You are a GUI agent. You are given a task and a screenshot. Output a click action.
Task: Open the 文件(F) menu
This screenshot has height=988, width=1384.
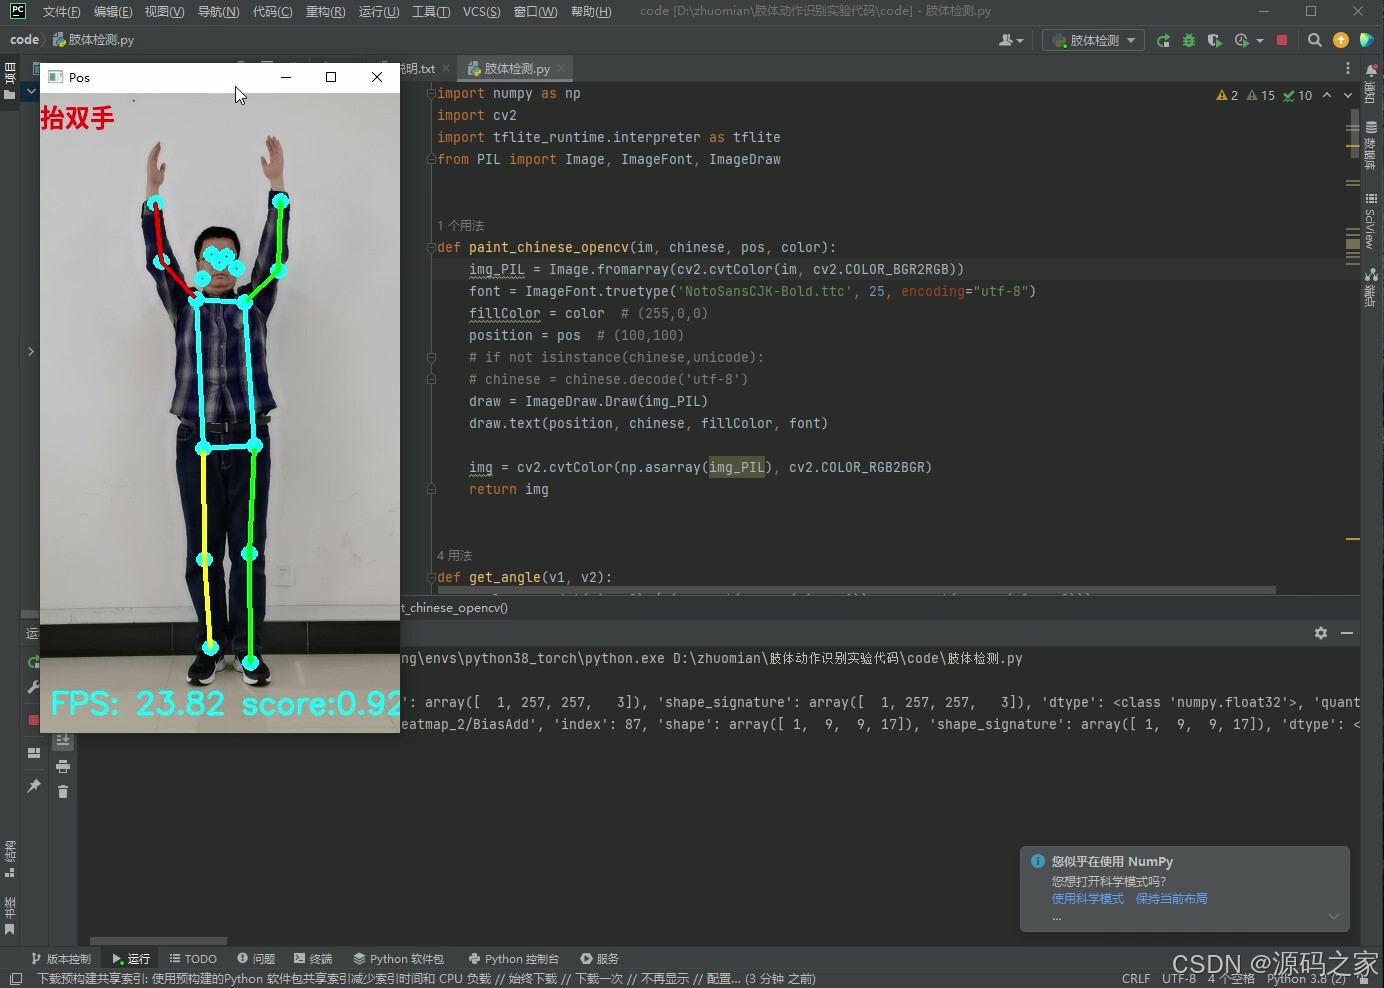(62, 12)
